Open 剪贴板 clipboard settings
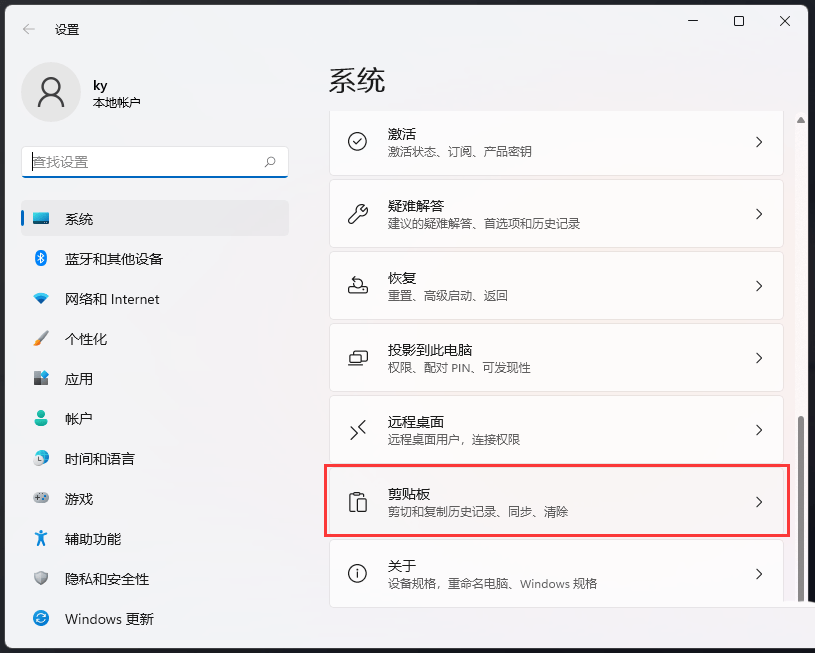Image resolution: width=815 pixels, height=653 pixels. click(x=556, y=501)
